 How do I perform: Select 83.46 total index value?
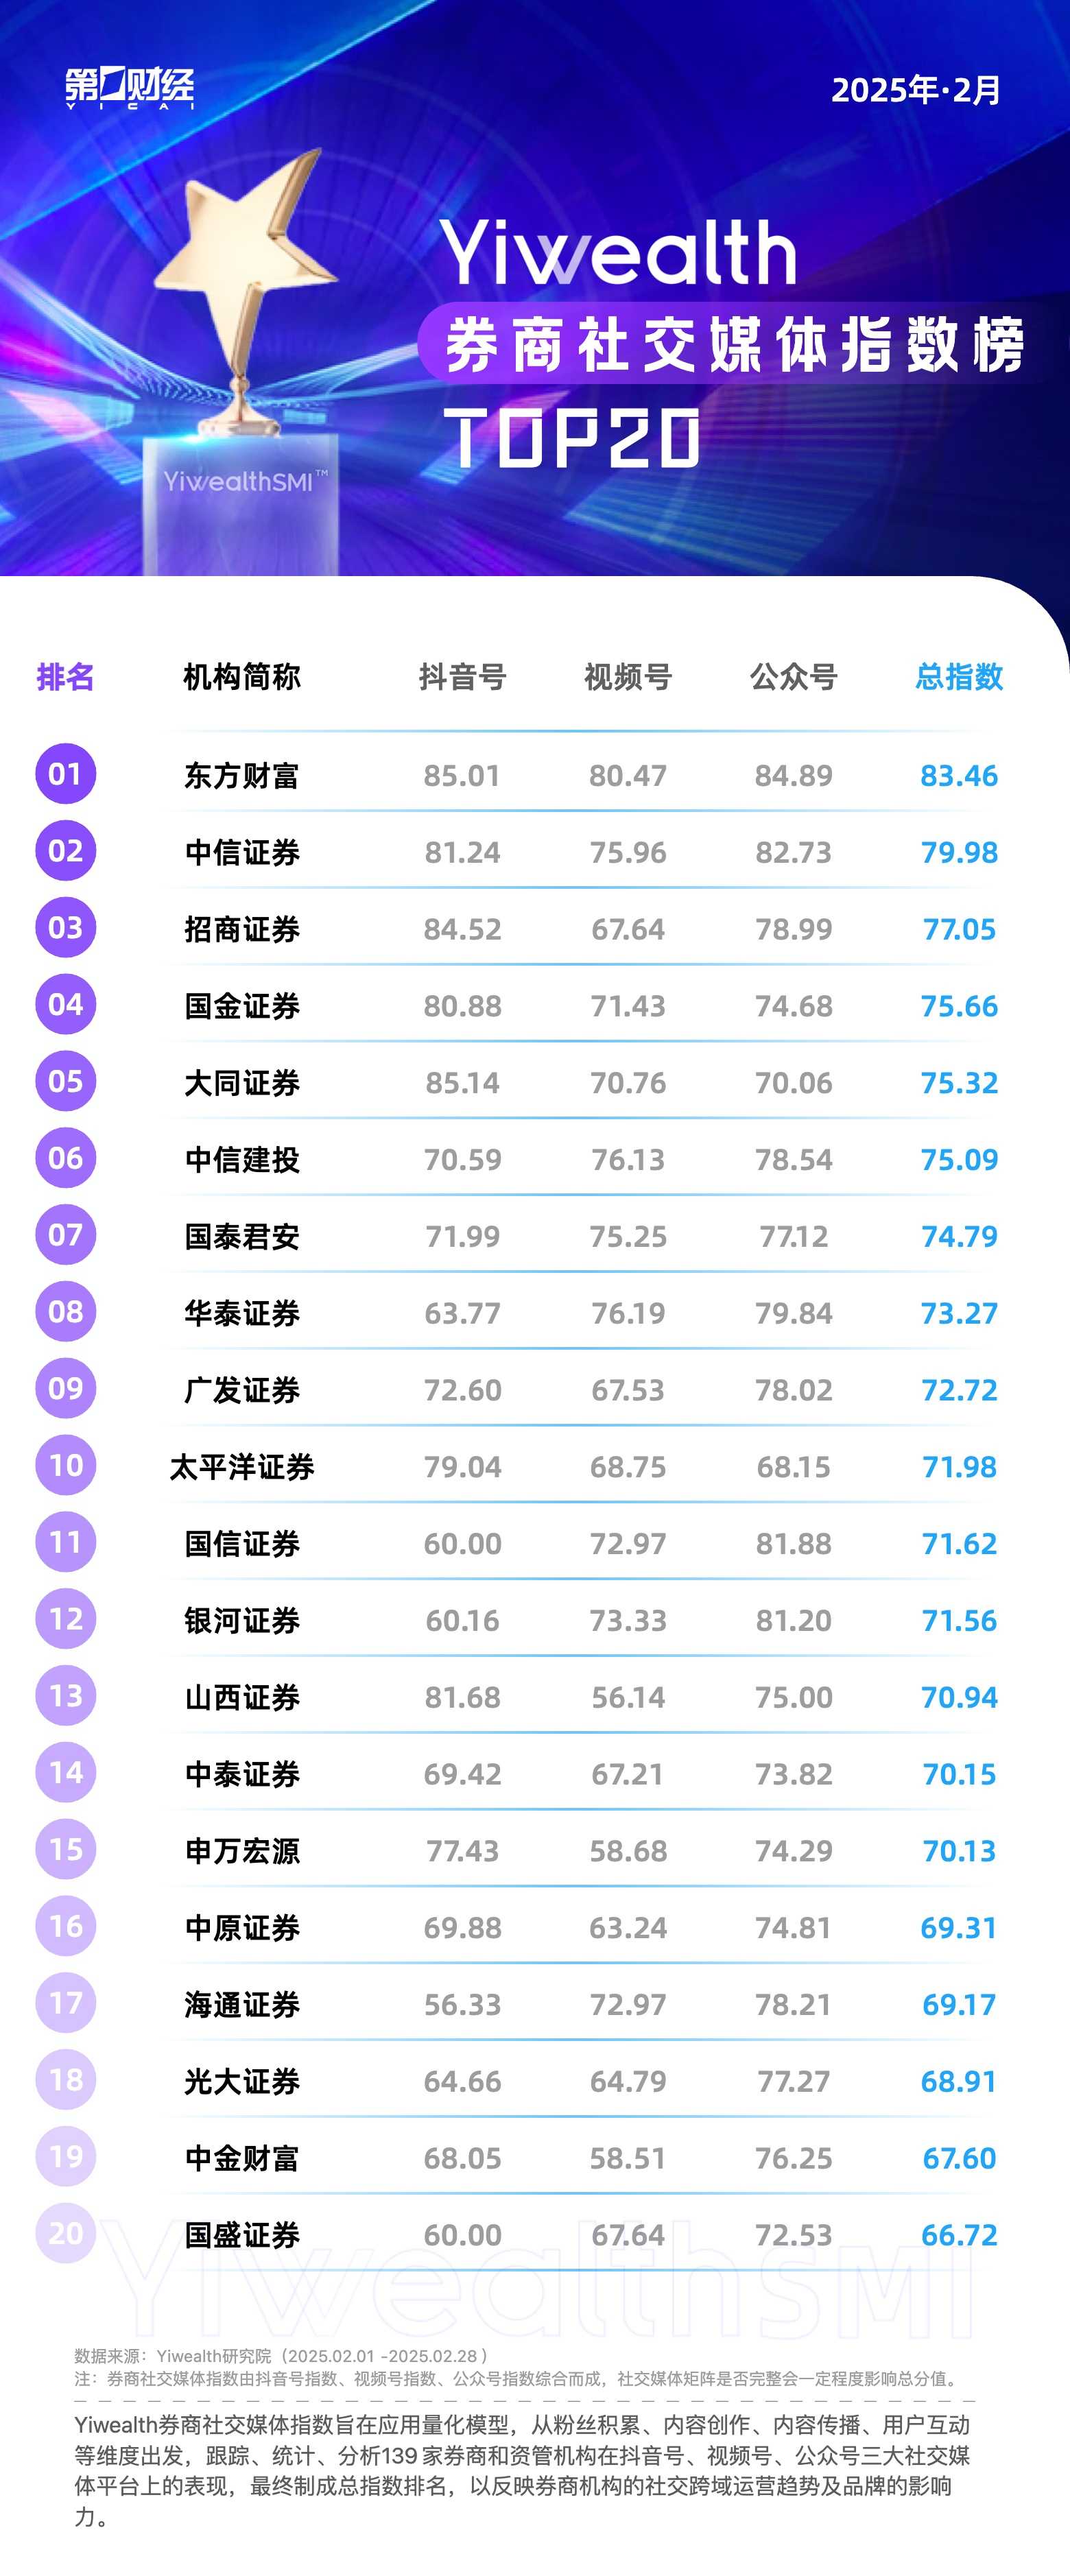point(959,775)
